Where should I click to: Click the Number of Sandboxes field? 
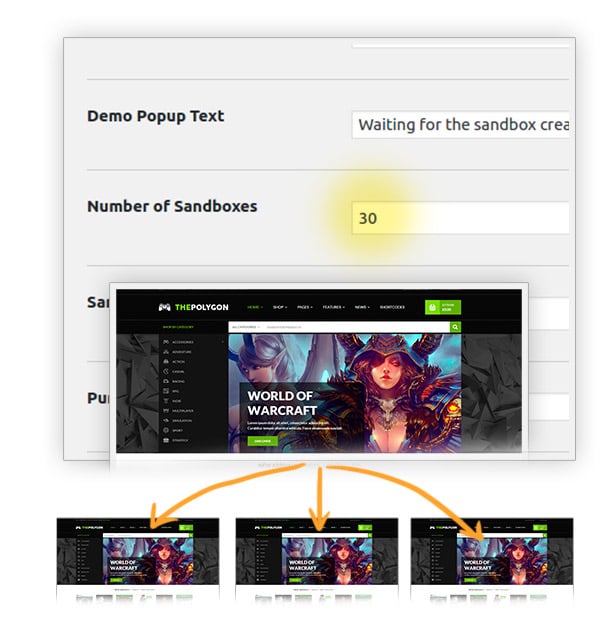460,218
